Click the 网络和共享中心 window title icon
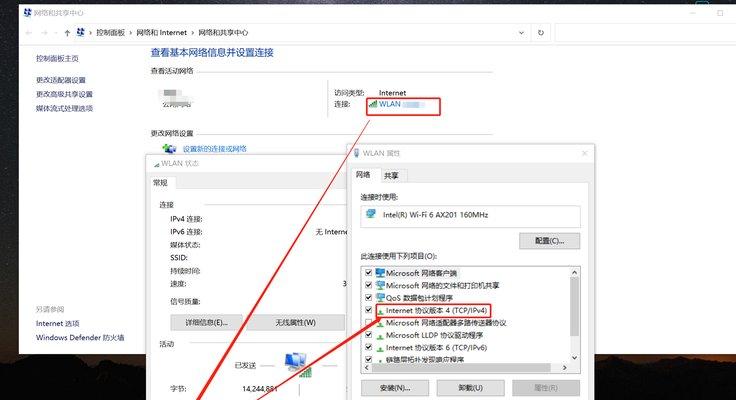 (x=27, y=13)
